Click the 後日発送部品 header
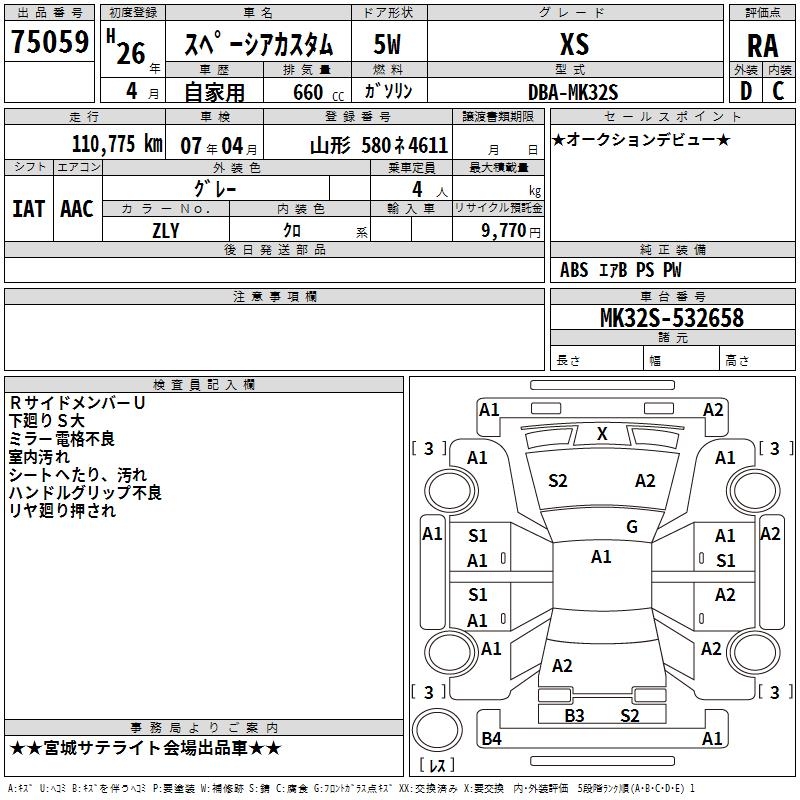 tap(274, 249)
